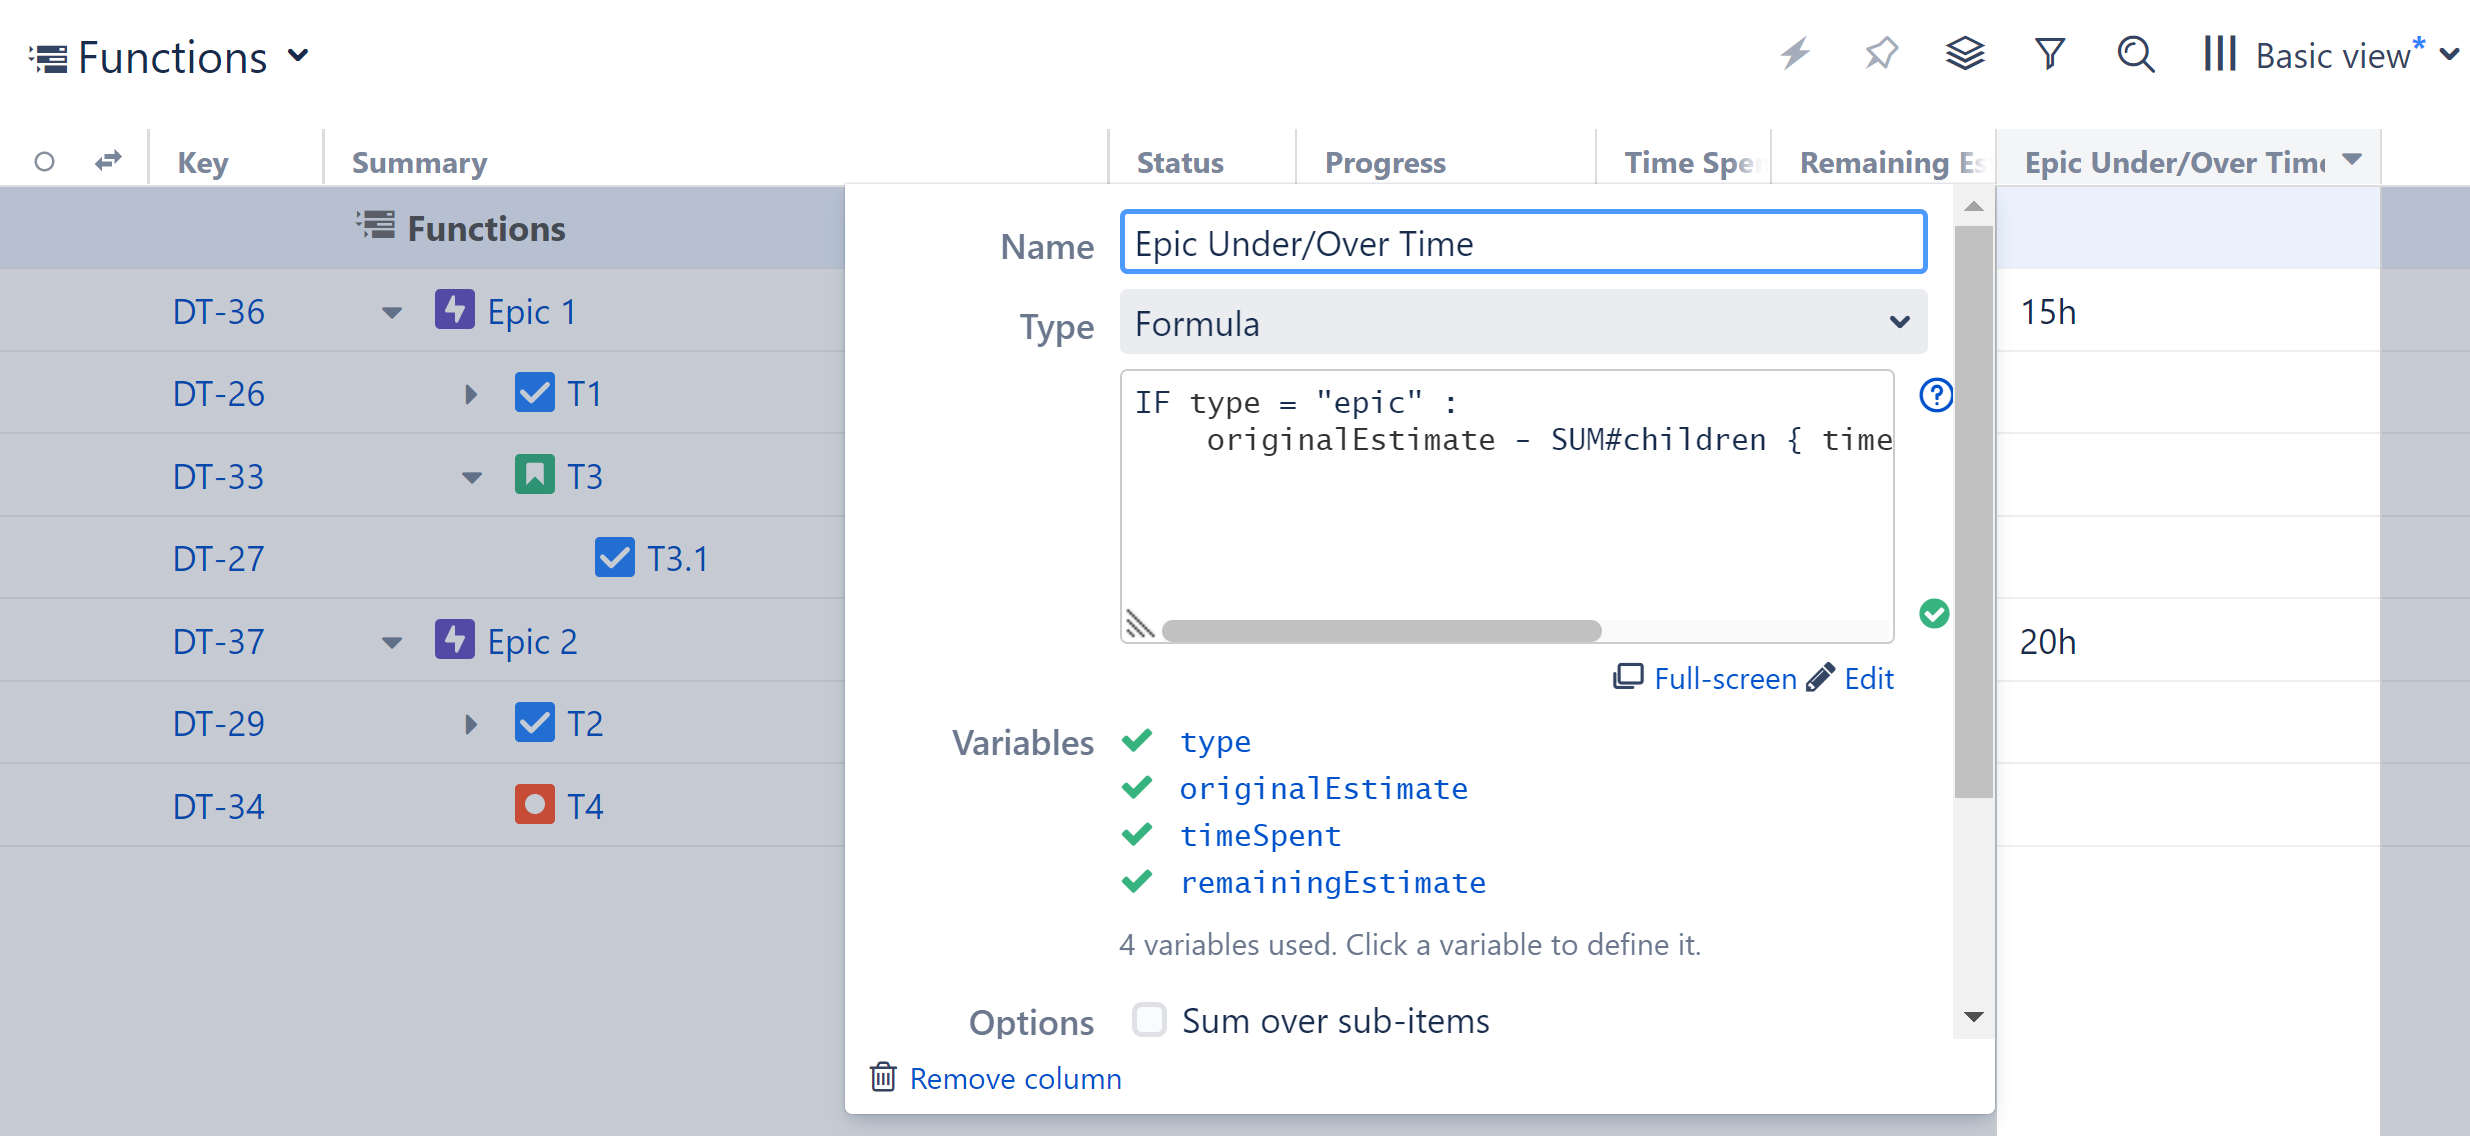Open the Transformations layers icon
Image resolution: width=2470 pixels, height=1136 pixels.
pyautogui.click(x=1965, y=54)
